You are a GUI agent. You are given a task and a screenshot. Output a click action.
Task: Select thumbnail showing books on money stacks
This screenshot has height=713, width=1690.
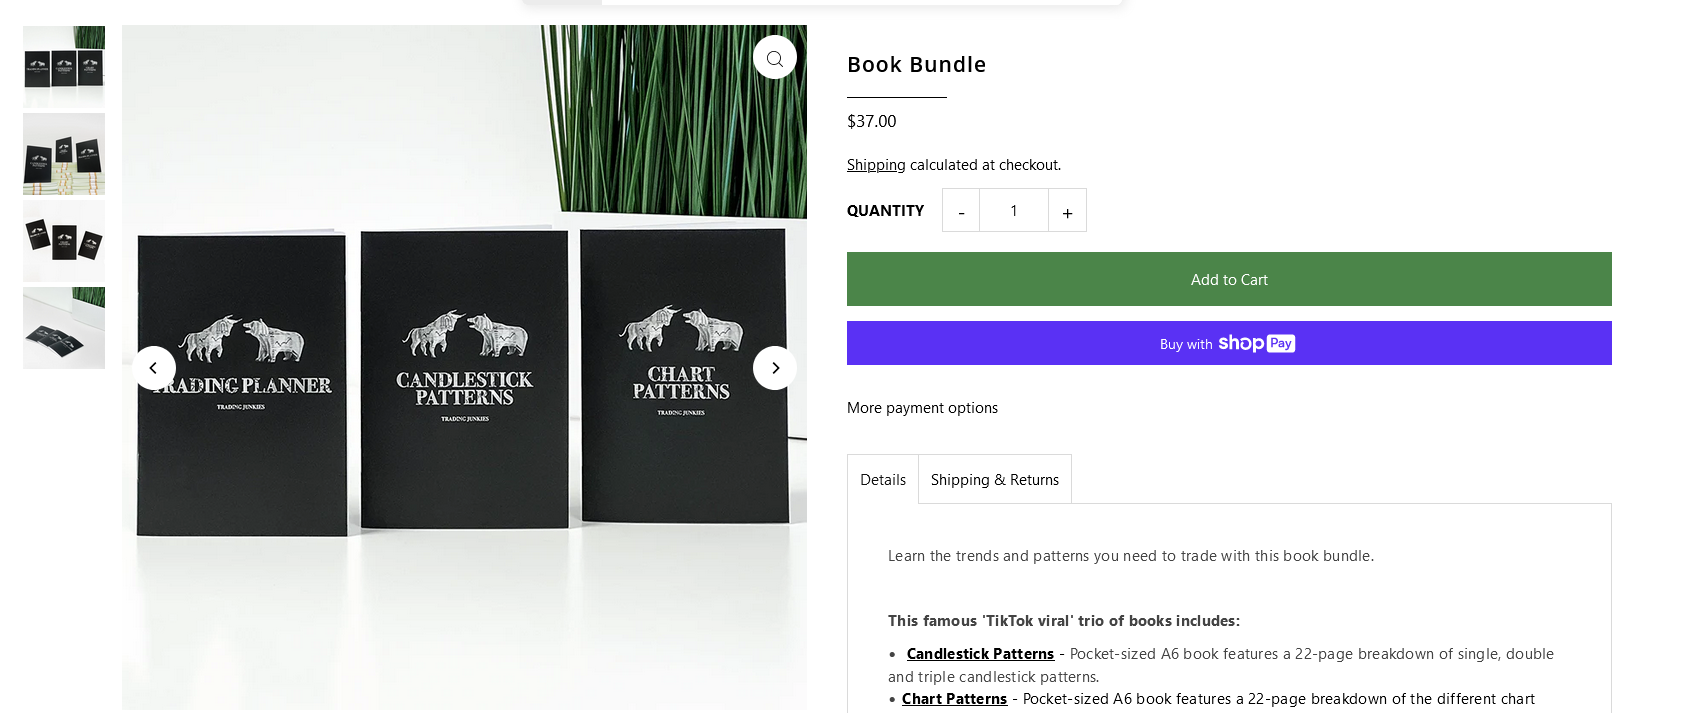(x=64, y=154)
